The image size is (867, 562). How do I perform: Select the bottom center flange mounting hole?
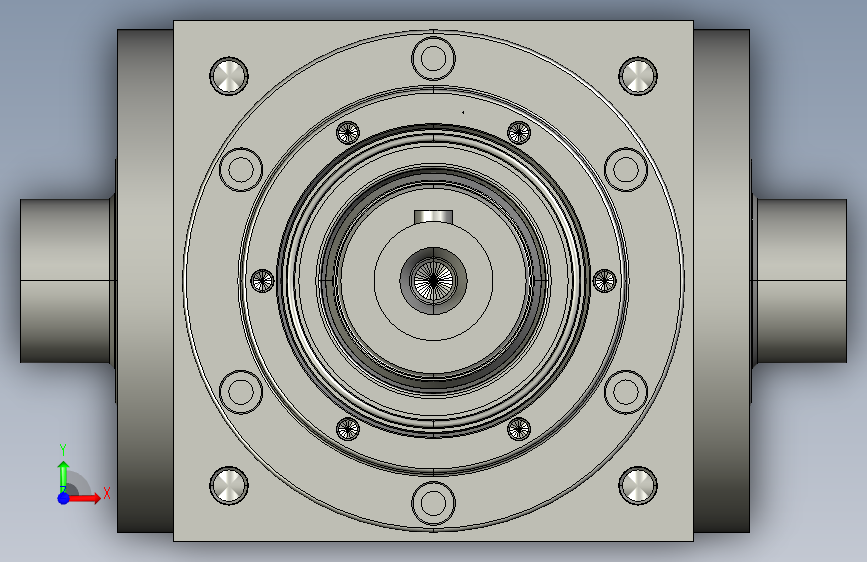(x=434, y=503)
